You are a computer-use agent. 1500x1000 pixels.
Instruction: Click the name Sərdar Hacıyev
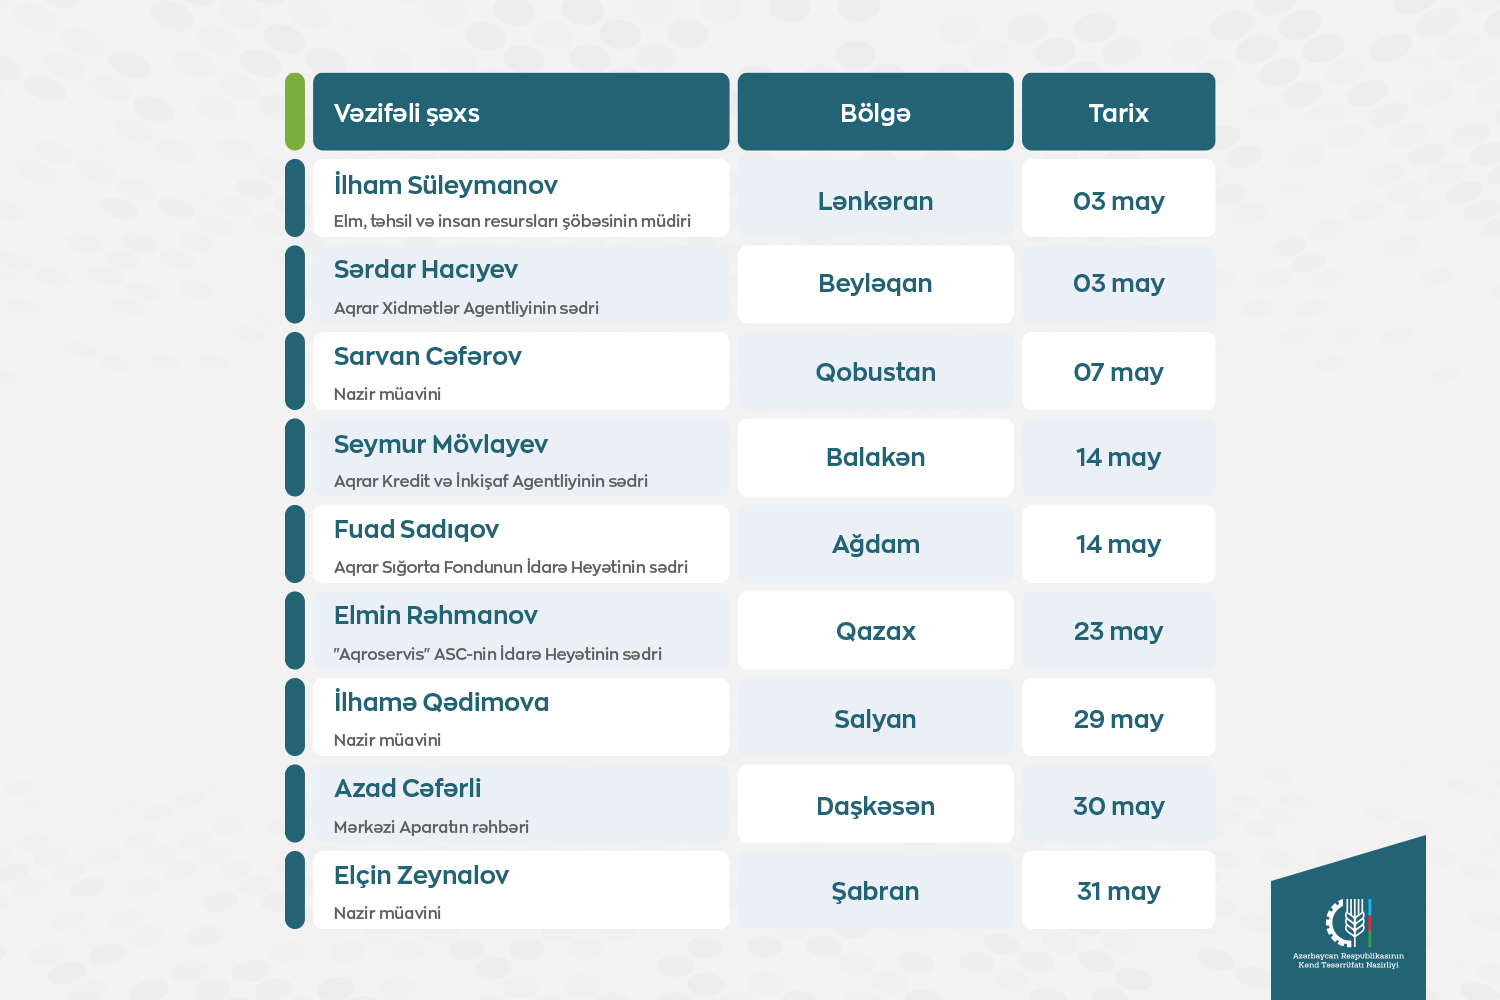426,269
